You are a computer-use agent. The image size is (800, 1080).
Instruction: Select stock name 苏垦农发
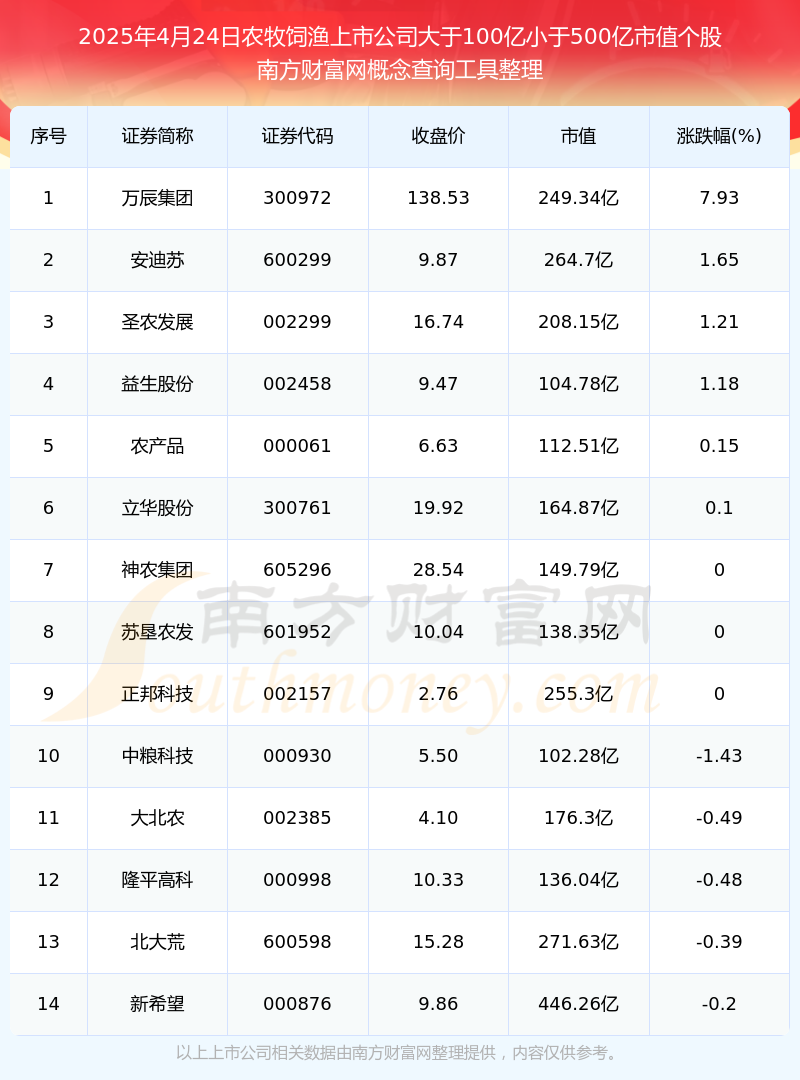point(157,632)
